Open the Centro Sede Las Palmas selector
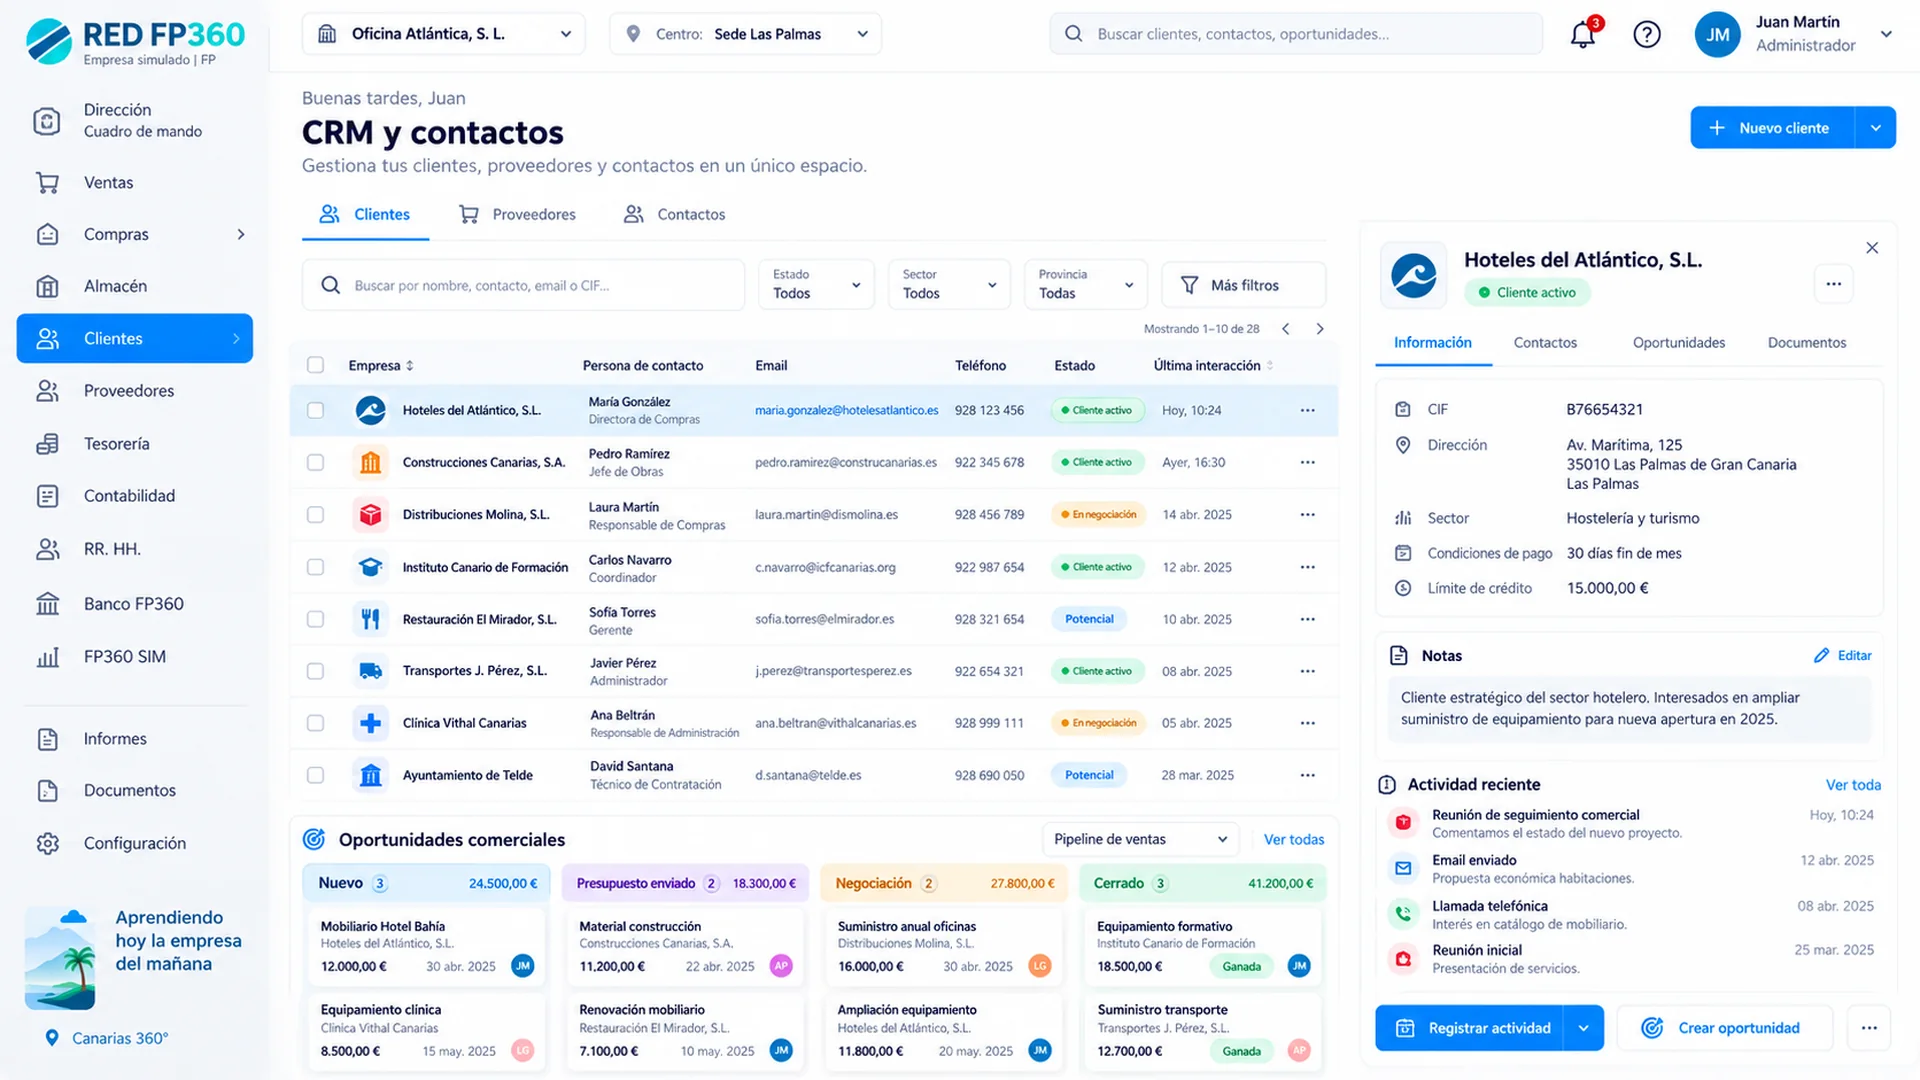This screenshot has width=1920, height=1080. pyautogui.click(x=745, y=34)
